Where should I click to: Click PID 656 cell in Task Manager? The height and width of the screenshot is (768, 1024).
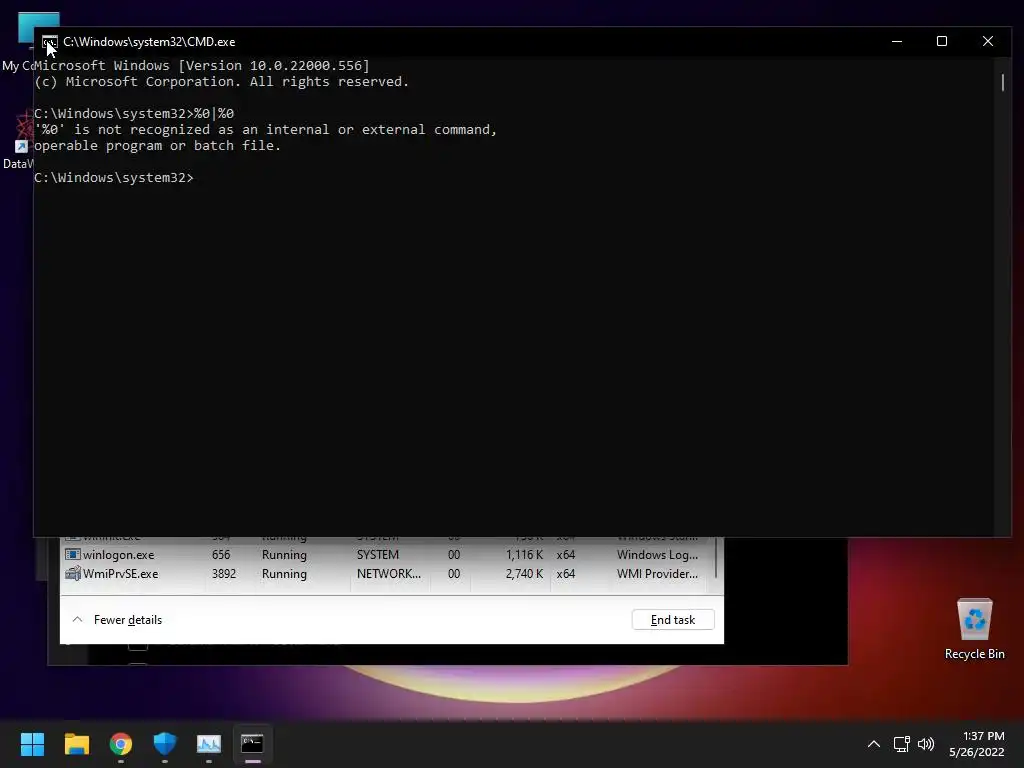221,554
